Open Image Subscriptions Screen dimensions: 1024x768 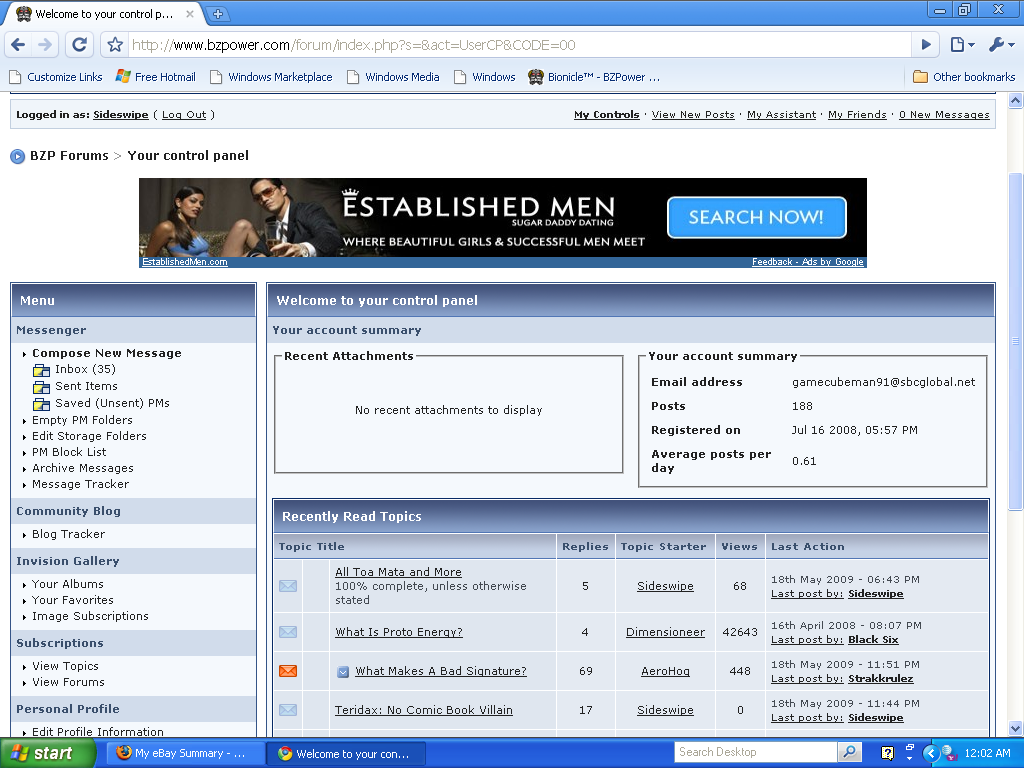point(91,616)
